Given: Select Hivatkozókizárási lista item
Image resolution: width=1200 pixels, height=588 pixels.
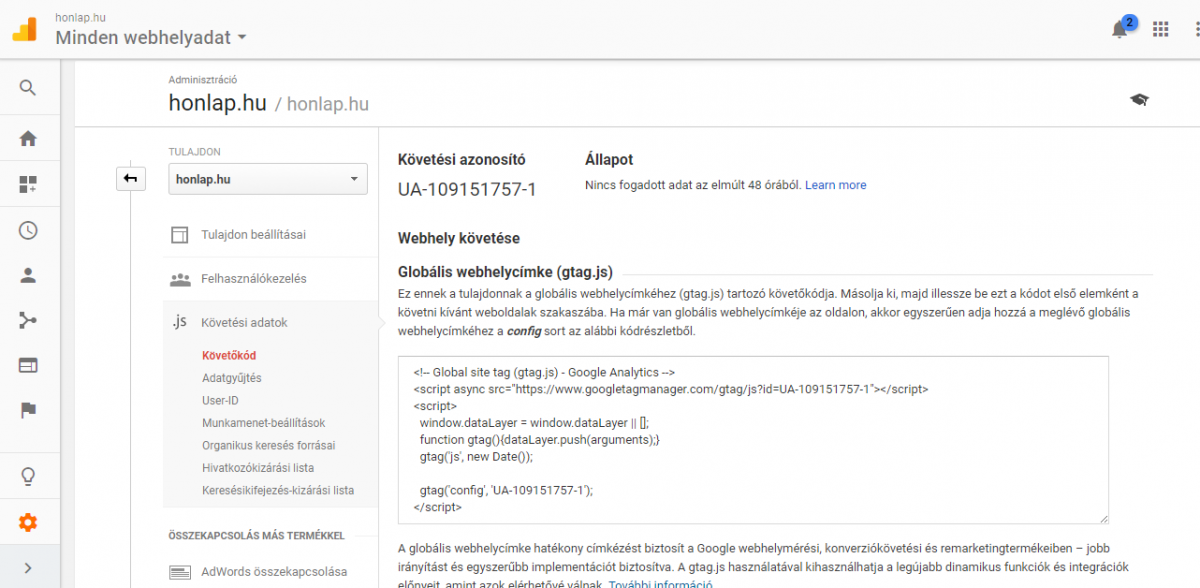Looking at the screenshot, I should tap(258, 467).
